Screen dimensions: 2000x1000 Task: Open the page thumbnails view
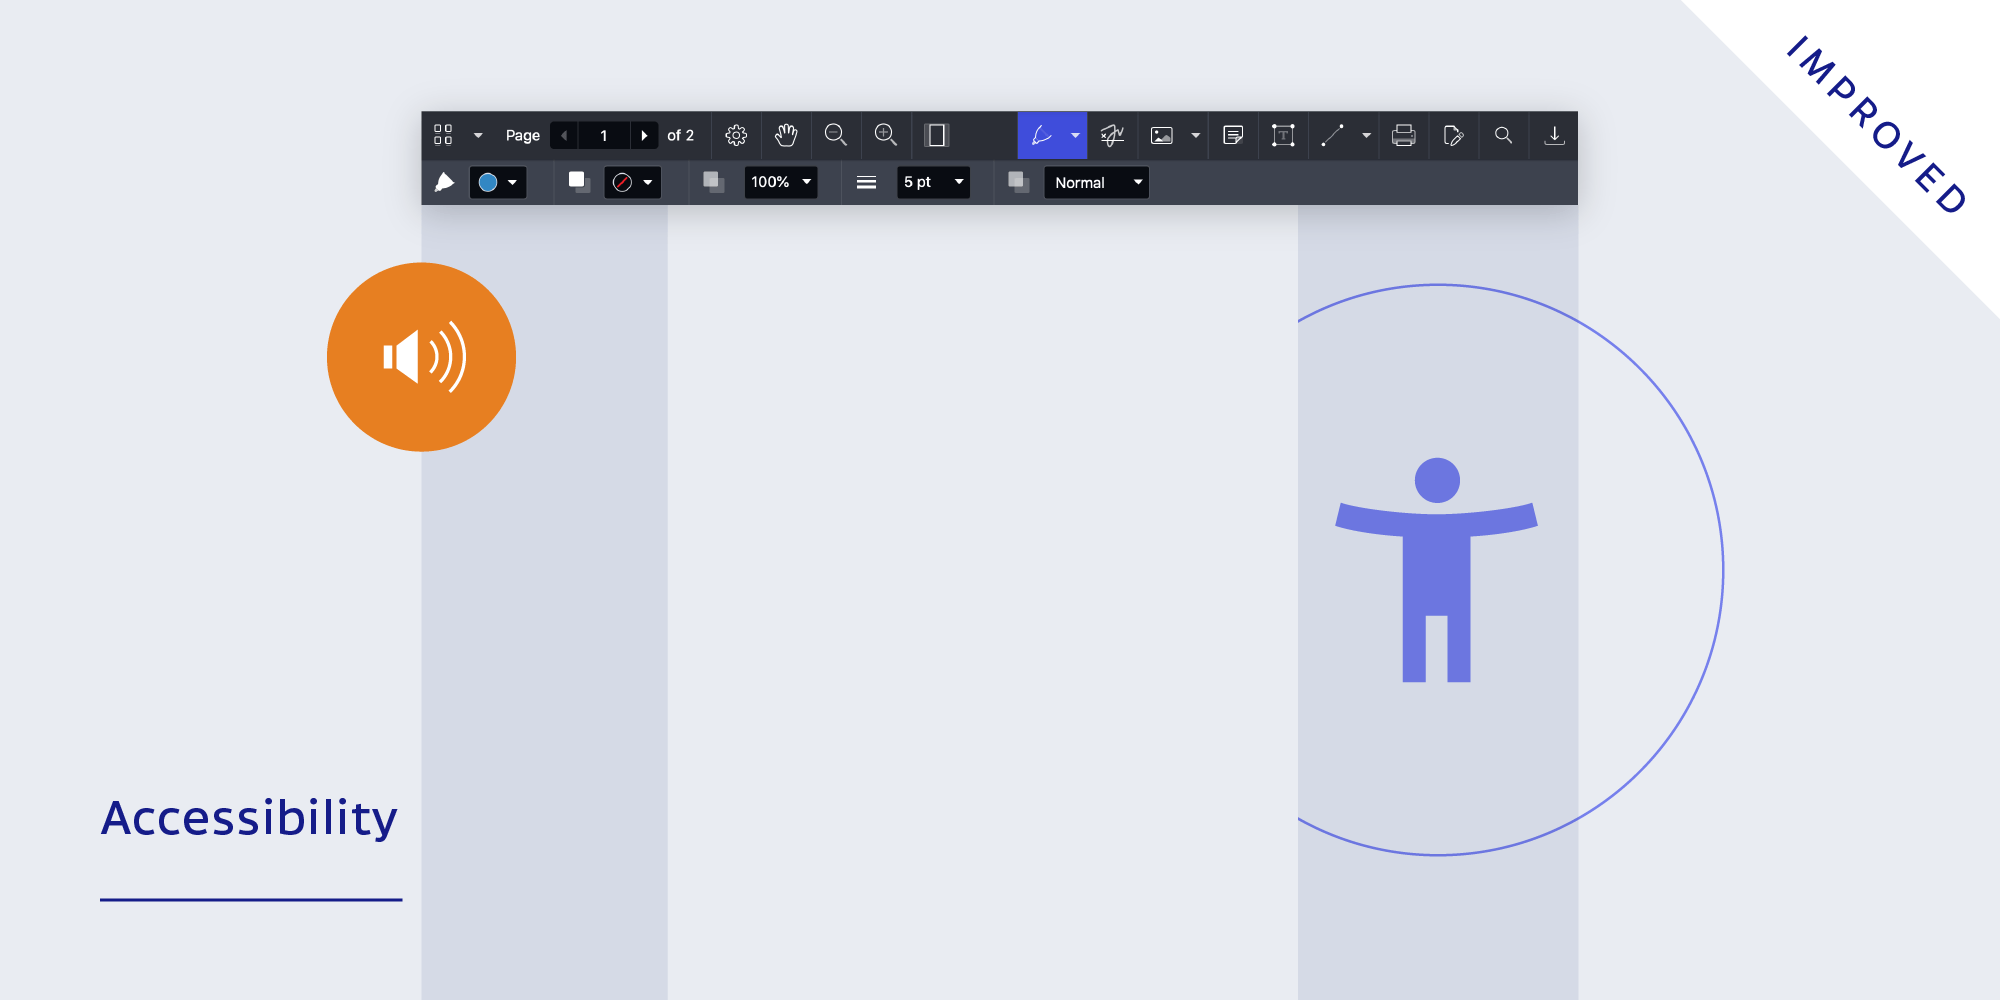coord(443,135)
